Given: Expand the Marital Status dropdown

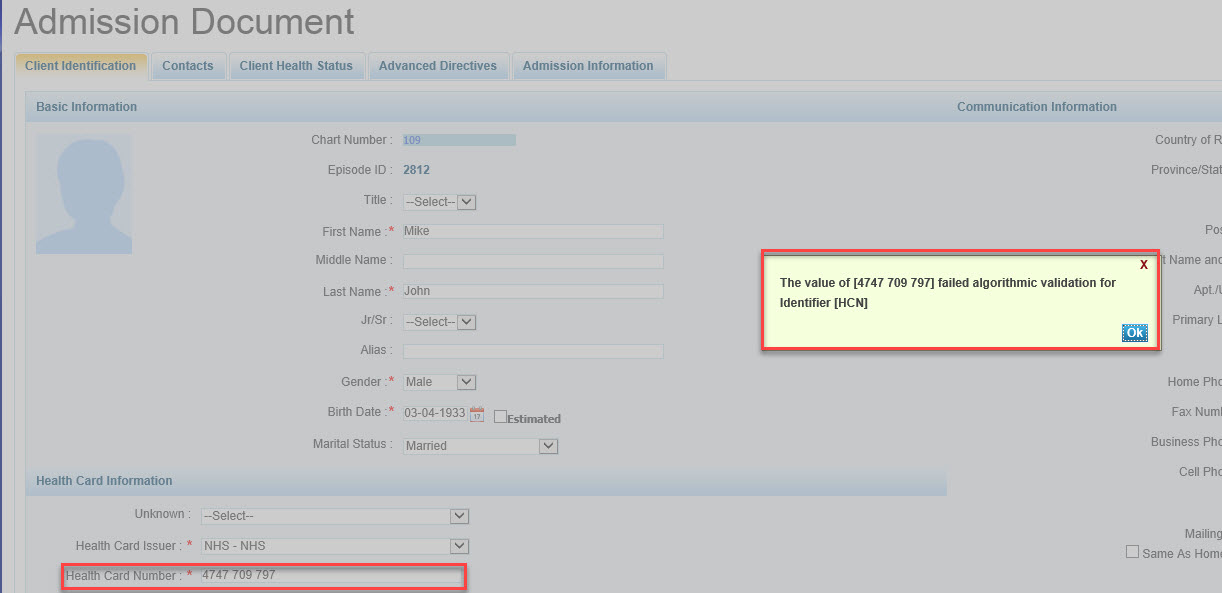Looking at the screenshot, I should click(x=480, y=446).
